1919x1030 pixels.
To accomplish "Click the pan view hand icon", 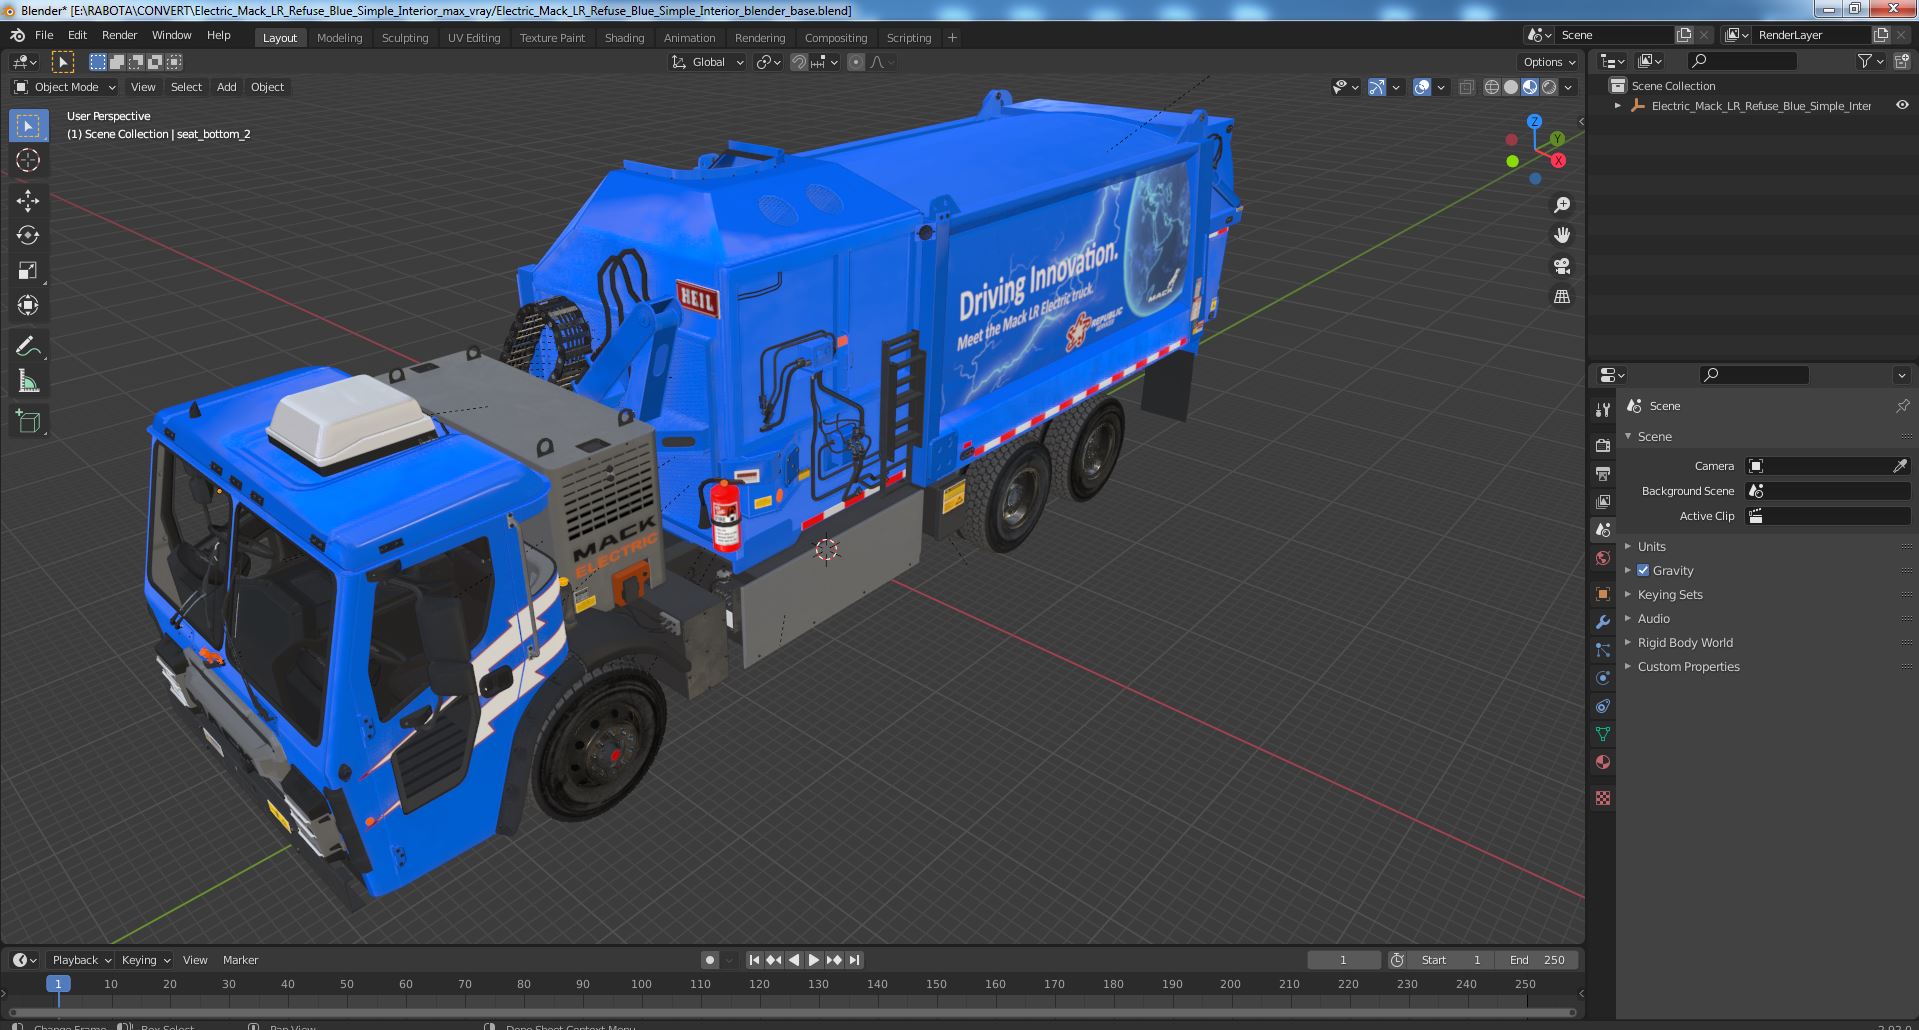I will tap(1561, 235).
